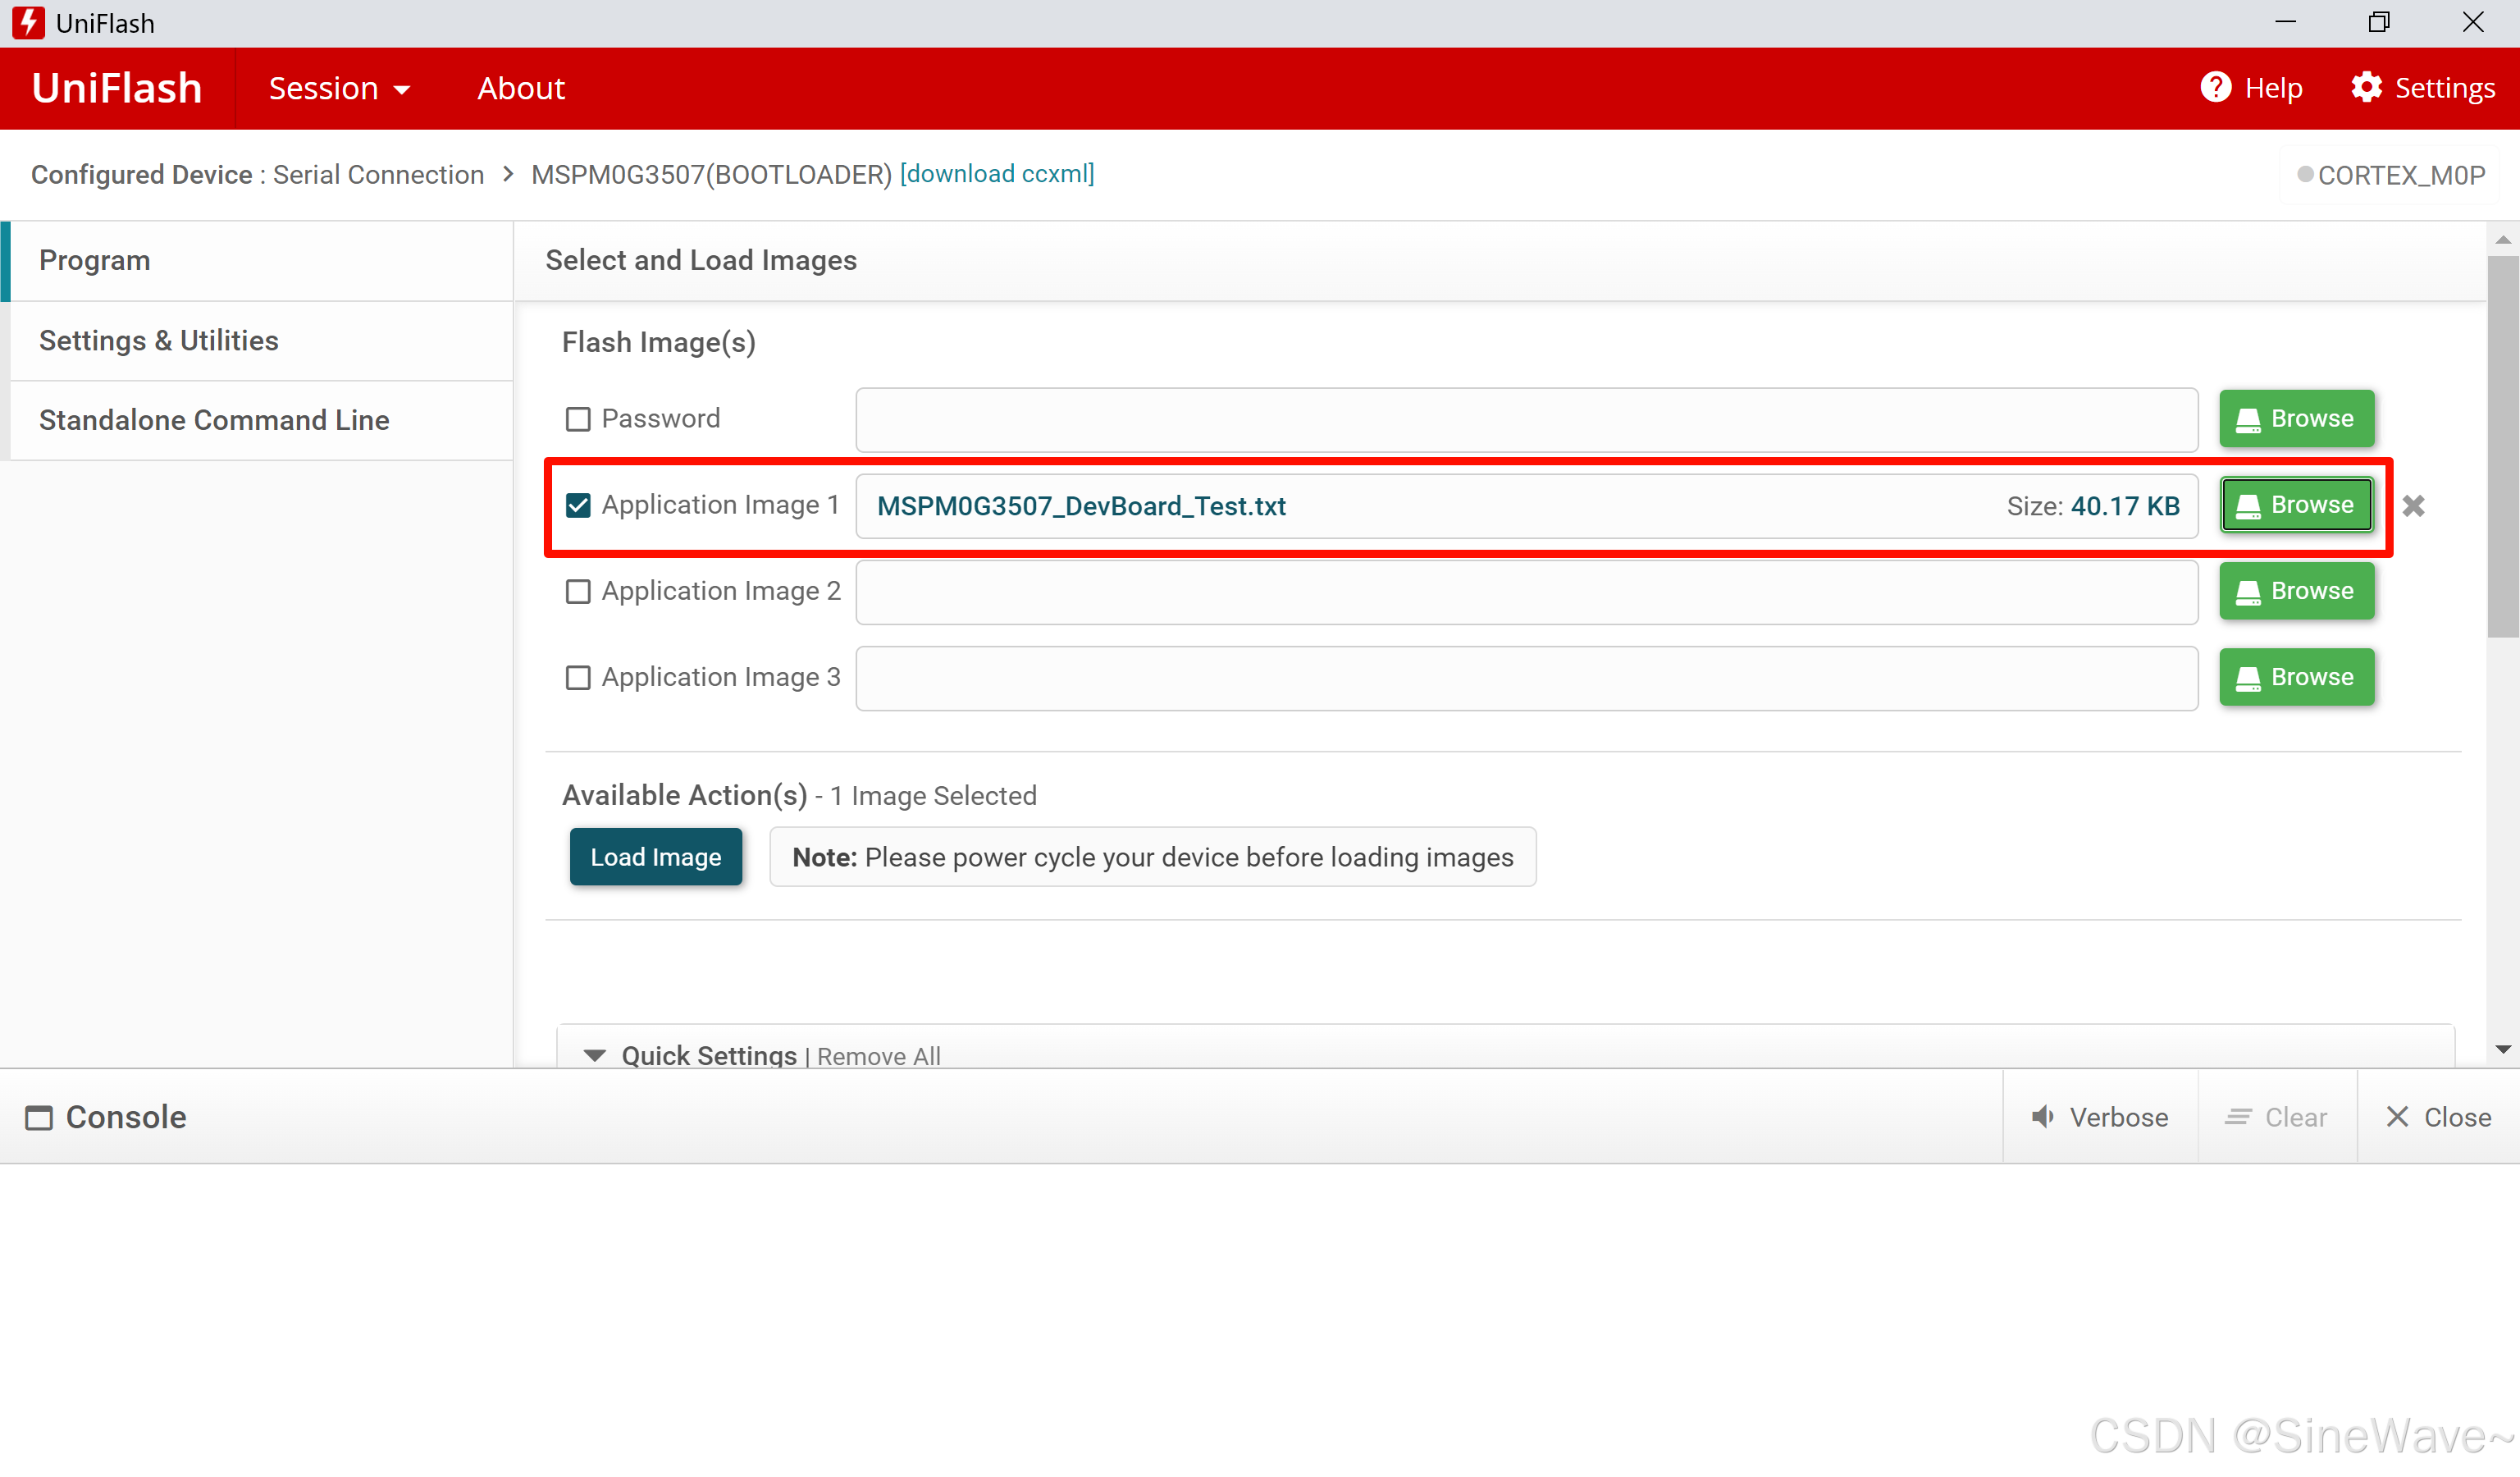Image resolution: width=2520 pixels, height=1477 pixels.
Task: Click the download ccxml link
Action: point(997,174)
